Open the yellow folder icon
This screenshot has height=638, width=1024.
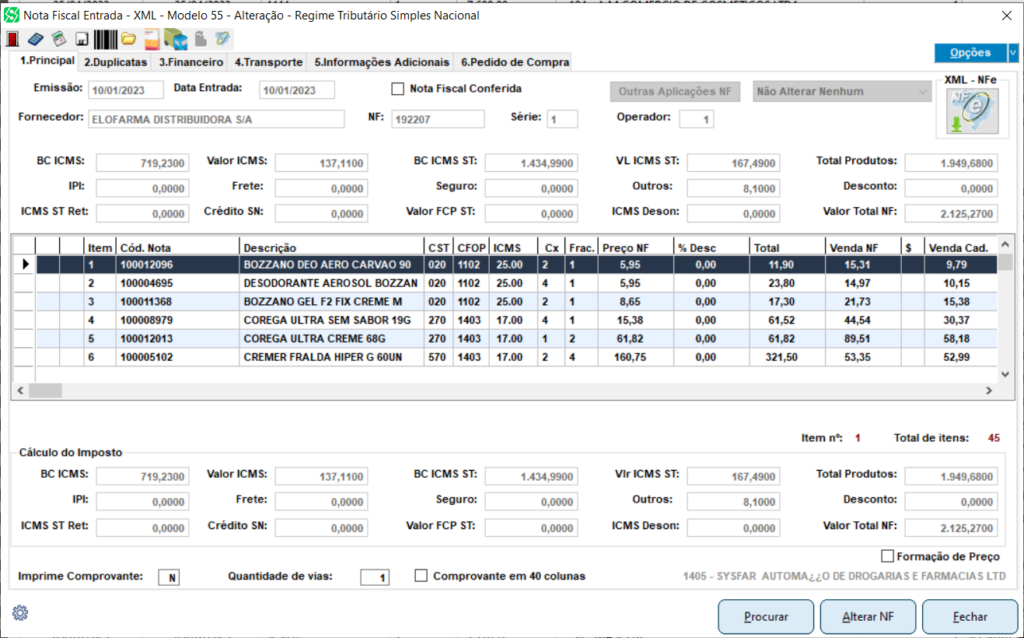click(129, 39)
